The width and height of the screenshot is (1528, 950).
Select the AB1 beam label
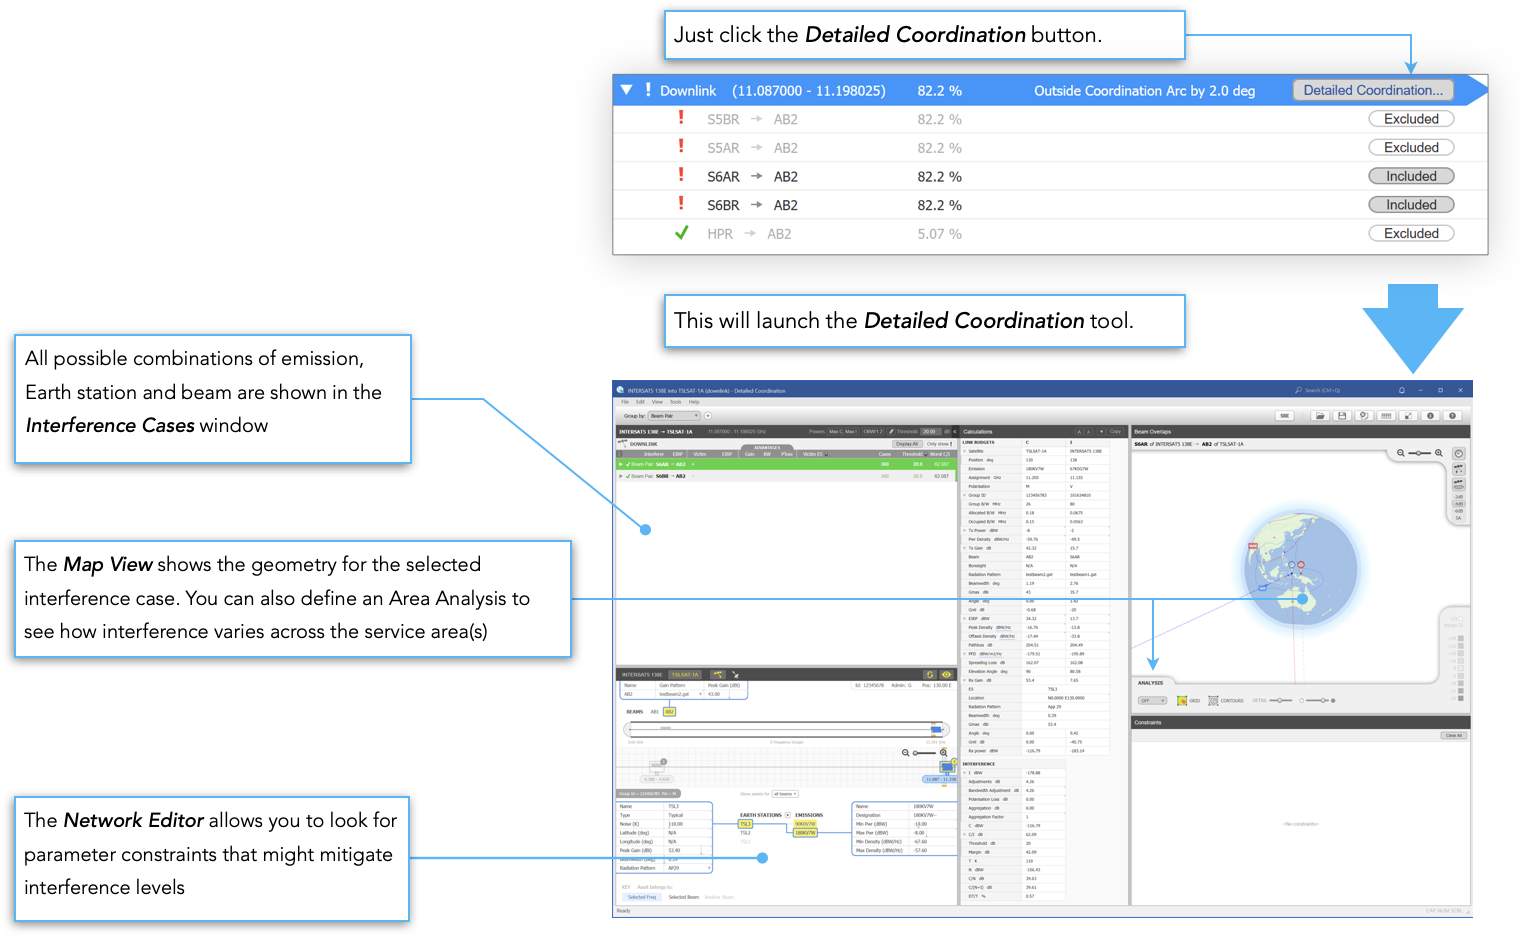pos(655,712)
